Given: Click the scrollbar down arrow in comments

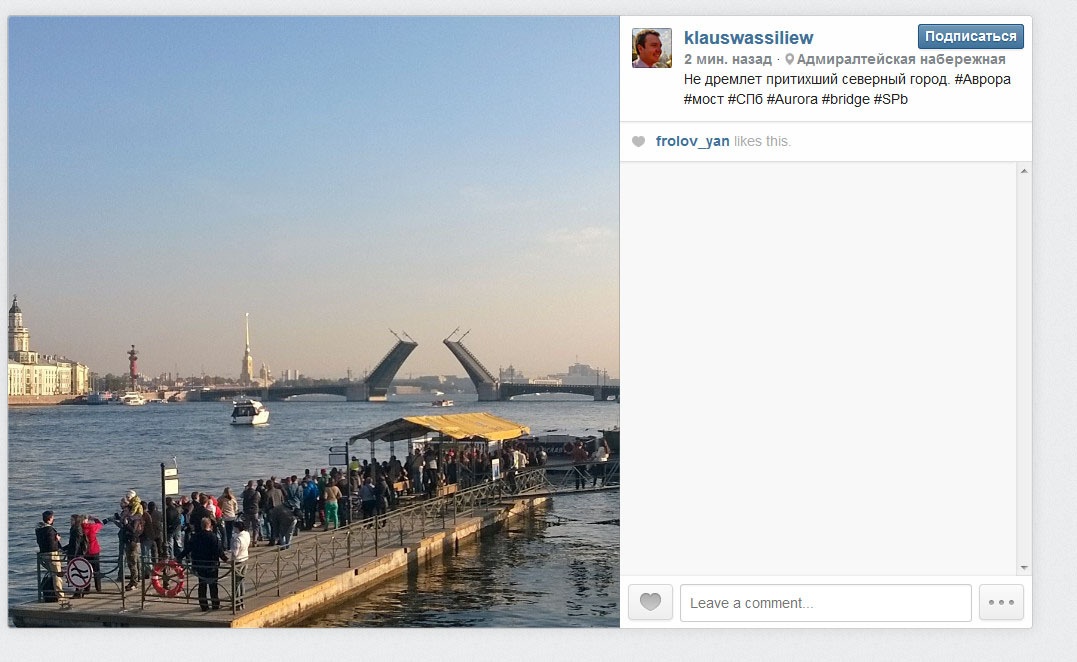Looking at the screenshot, I should coord(1023,568).
